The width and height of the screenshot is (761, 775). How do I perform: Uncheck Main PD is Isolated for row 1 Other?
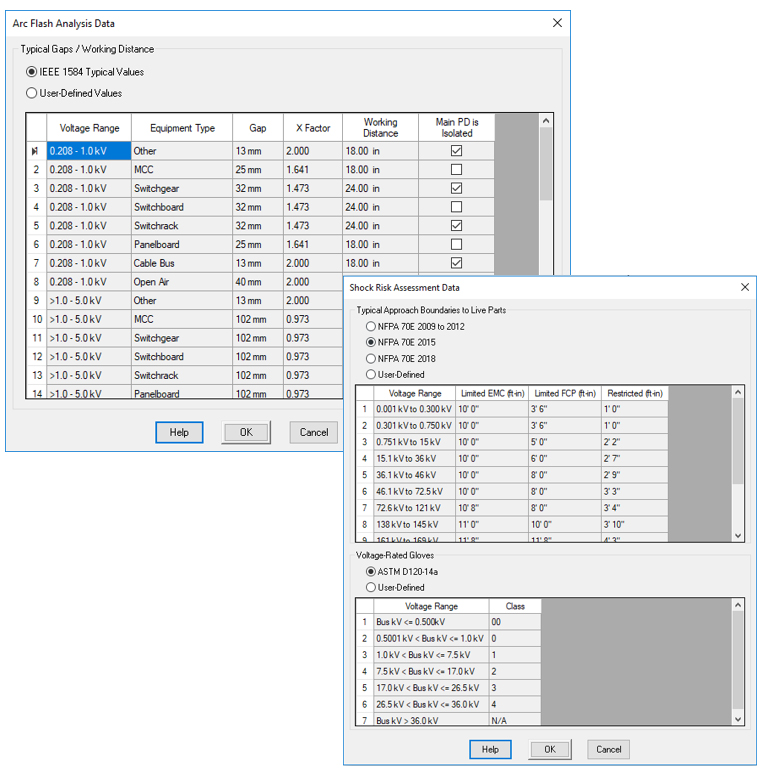tap(457, 151)
